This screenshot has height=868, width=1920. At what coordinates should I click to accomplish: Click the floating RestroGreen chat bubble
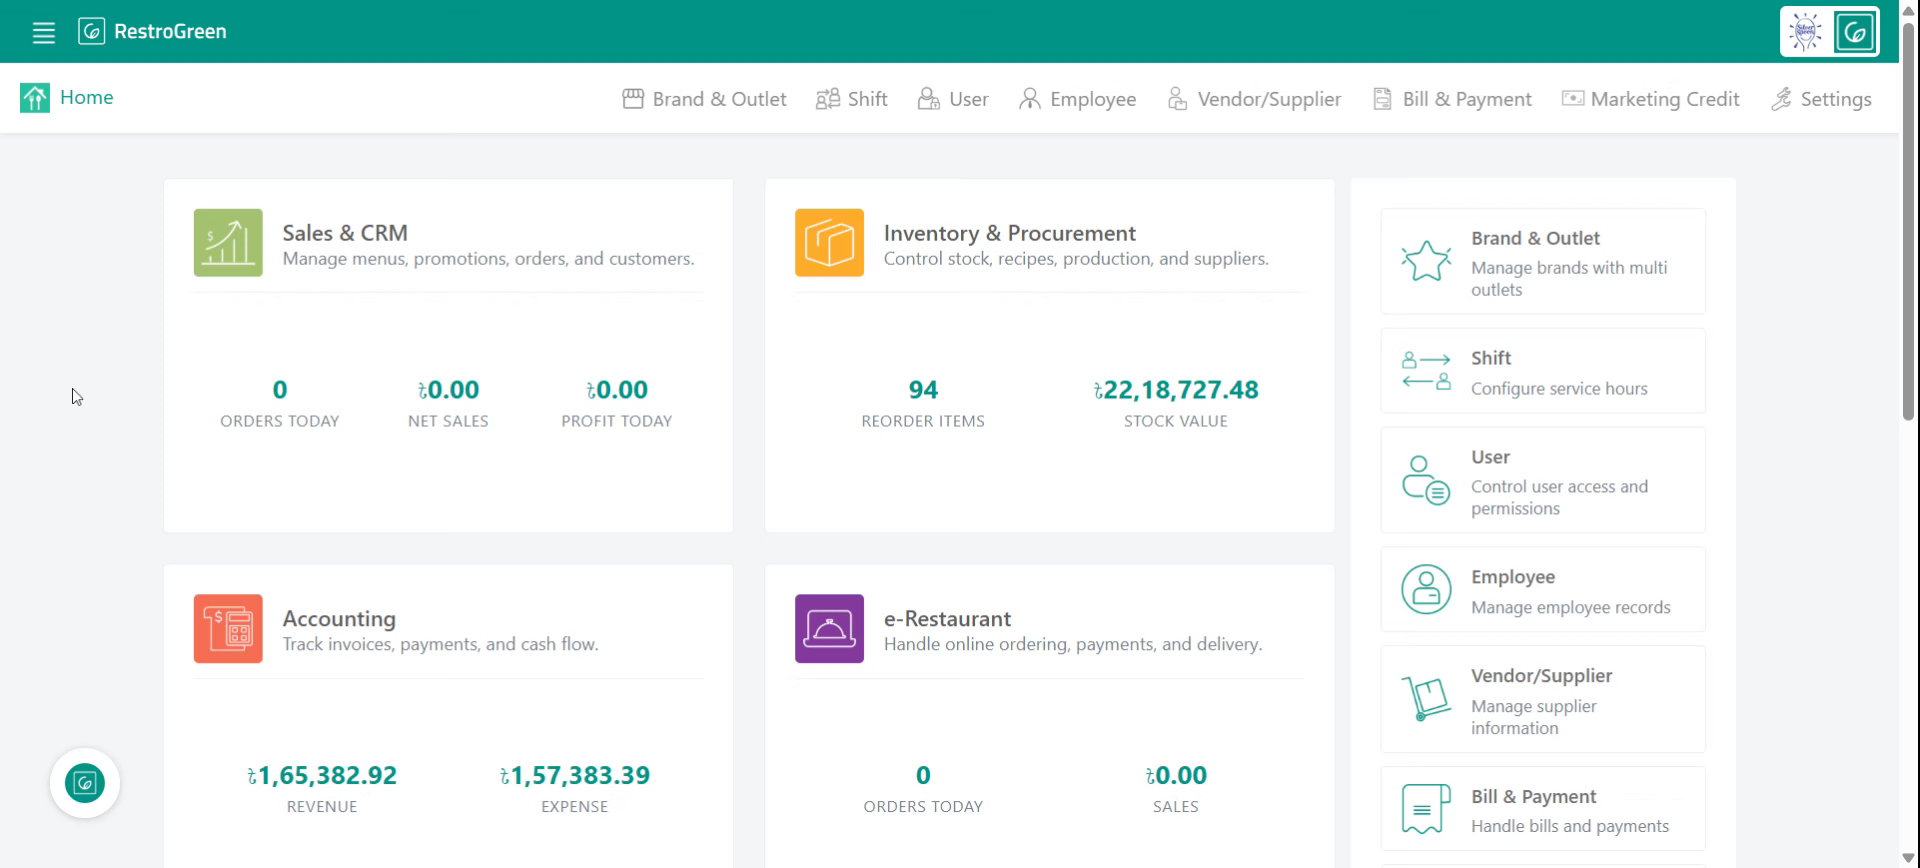point(85,783)
